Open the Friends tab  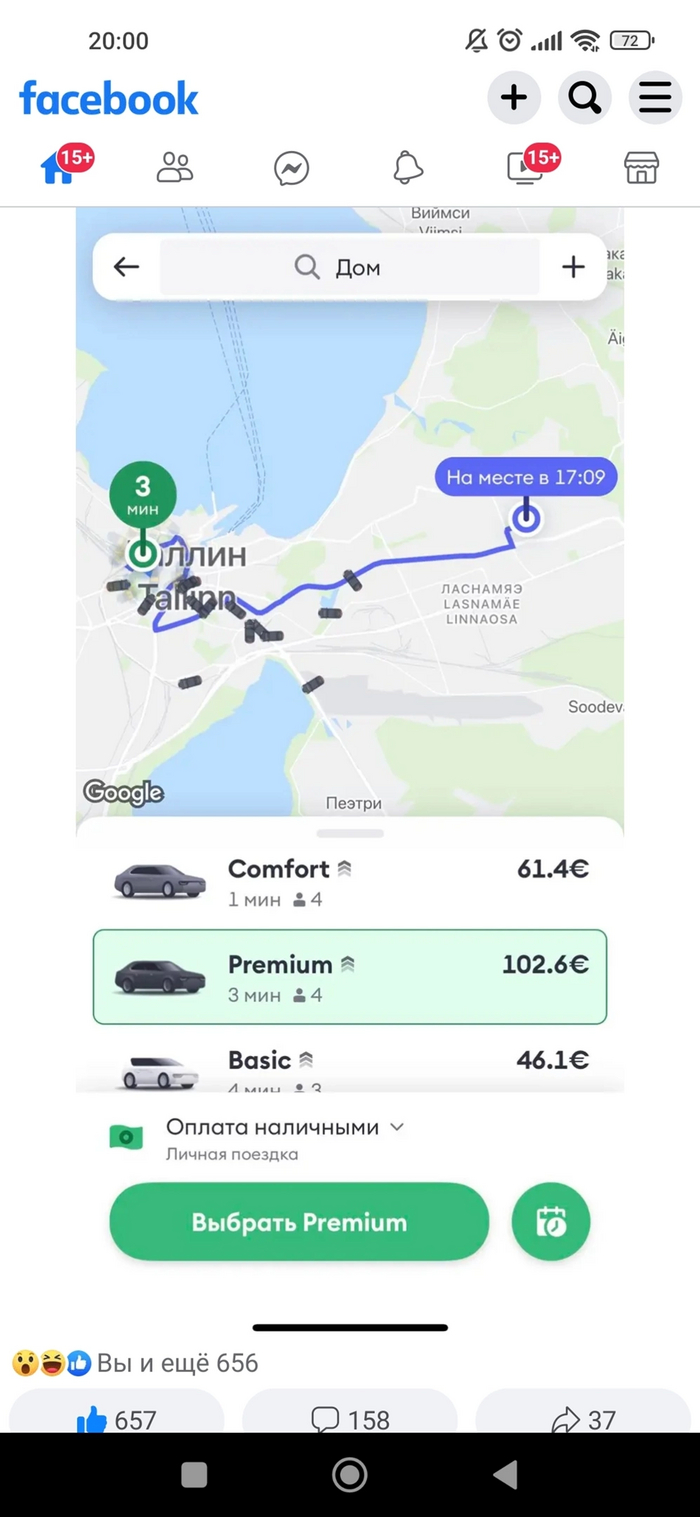point(175,168)
